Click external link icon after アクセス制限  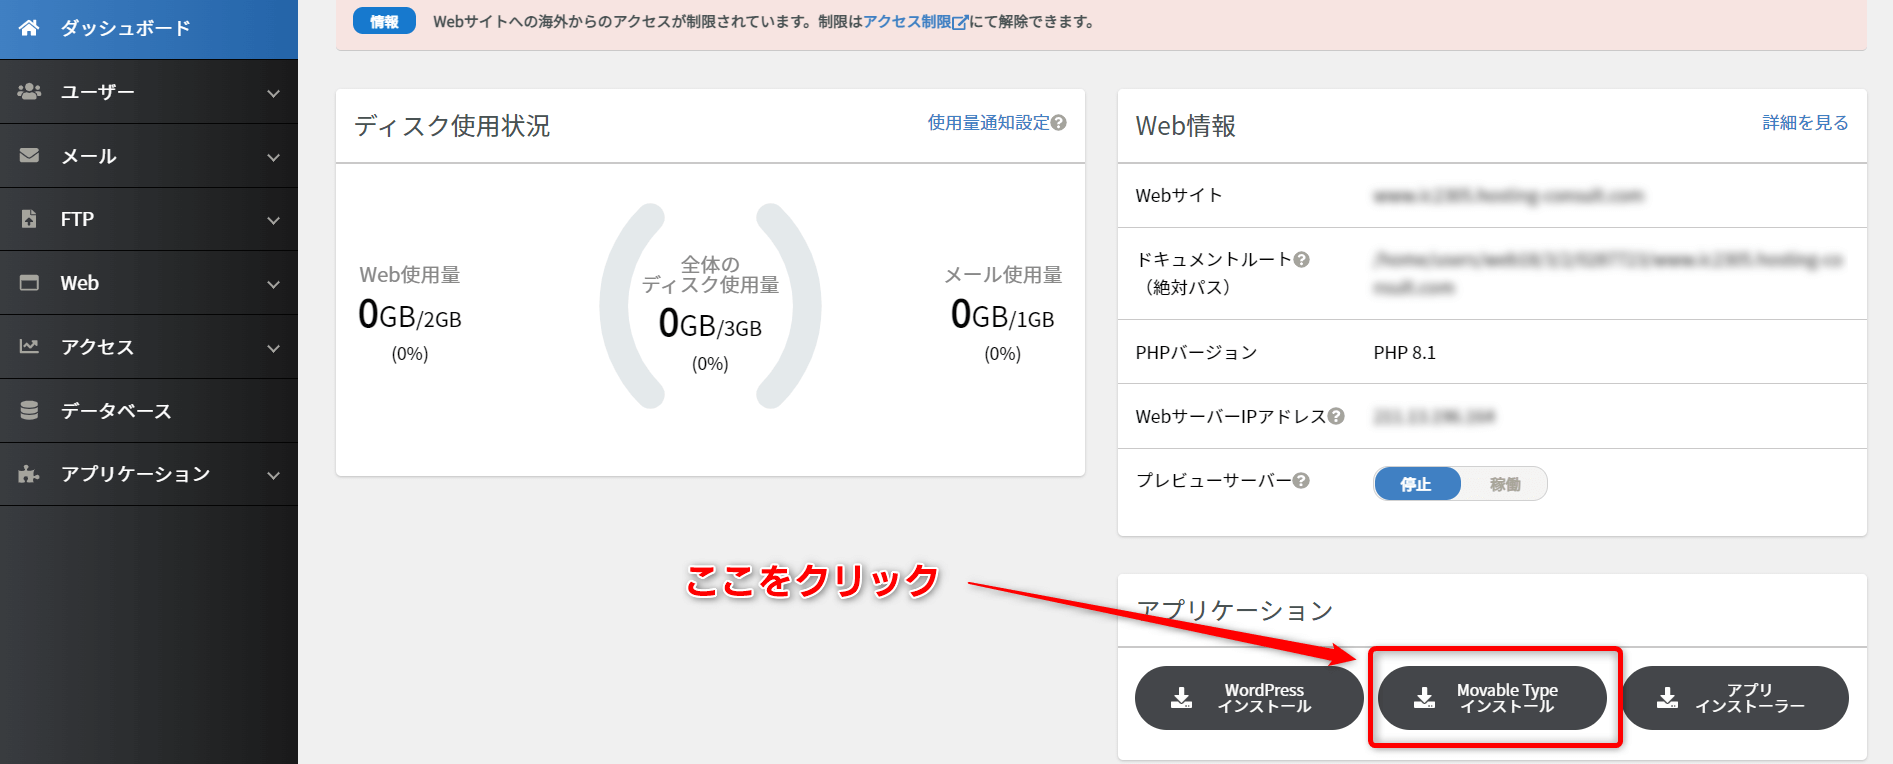pos(960,22)
